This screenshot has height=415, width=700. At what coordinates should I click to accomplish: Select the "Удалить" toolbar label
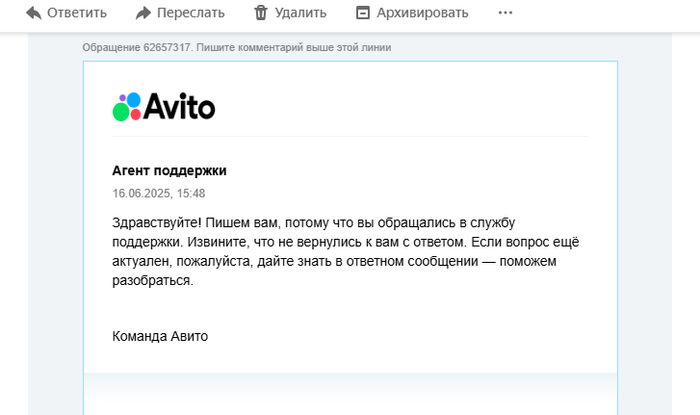[302, 13]
